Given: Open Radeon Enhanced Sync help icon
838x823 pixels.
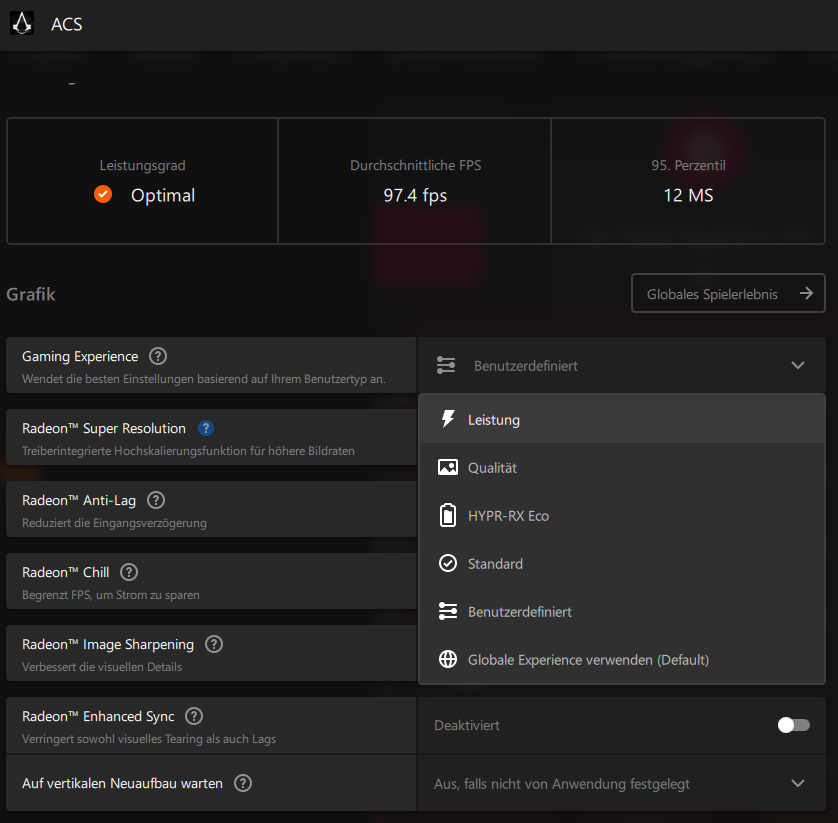Looking at the screenshot, I should [x=194, y=716].
